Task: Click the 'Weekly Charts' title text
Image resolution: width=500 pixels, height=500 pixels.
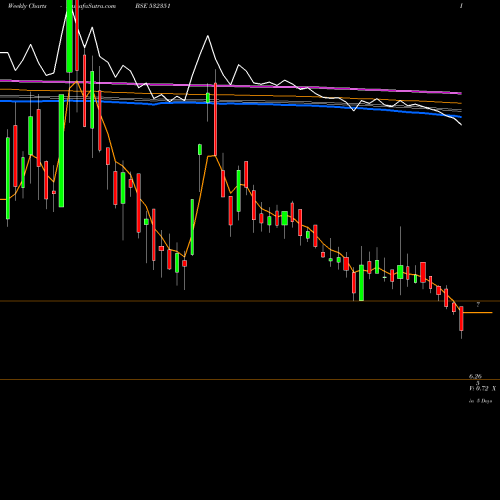Action: [27, 6]
